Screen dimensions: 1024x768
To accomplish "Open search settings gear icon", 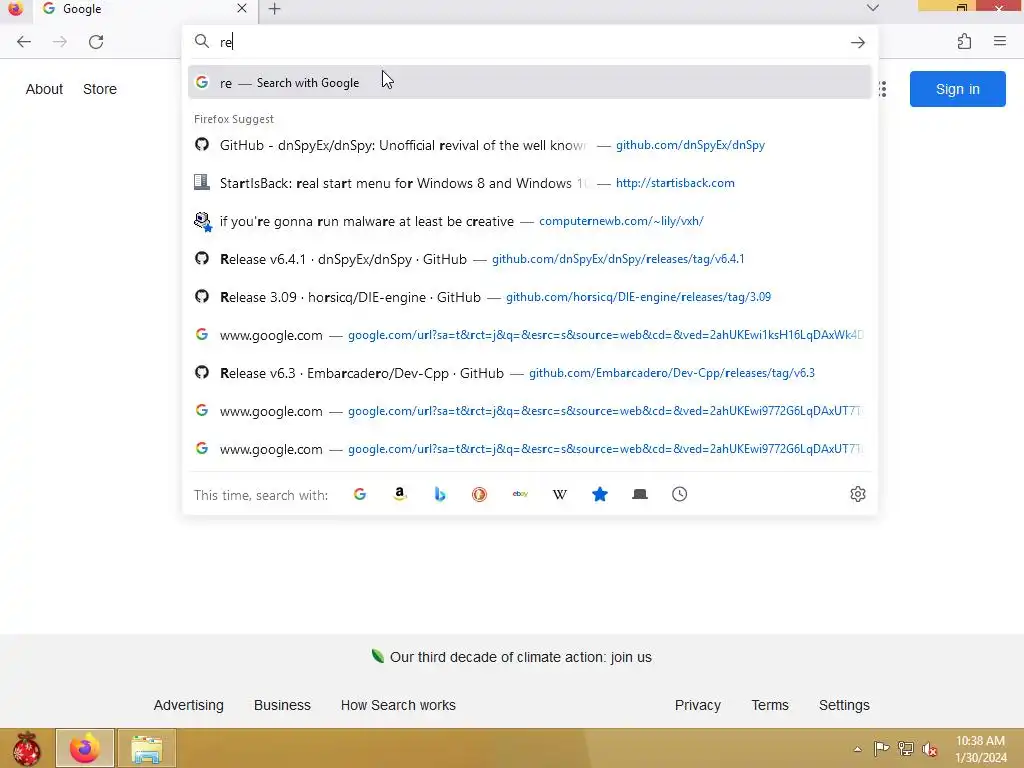I will tap(858, 494).
